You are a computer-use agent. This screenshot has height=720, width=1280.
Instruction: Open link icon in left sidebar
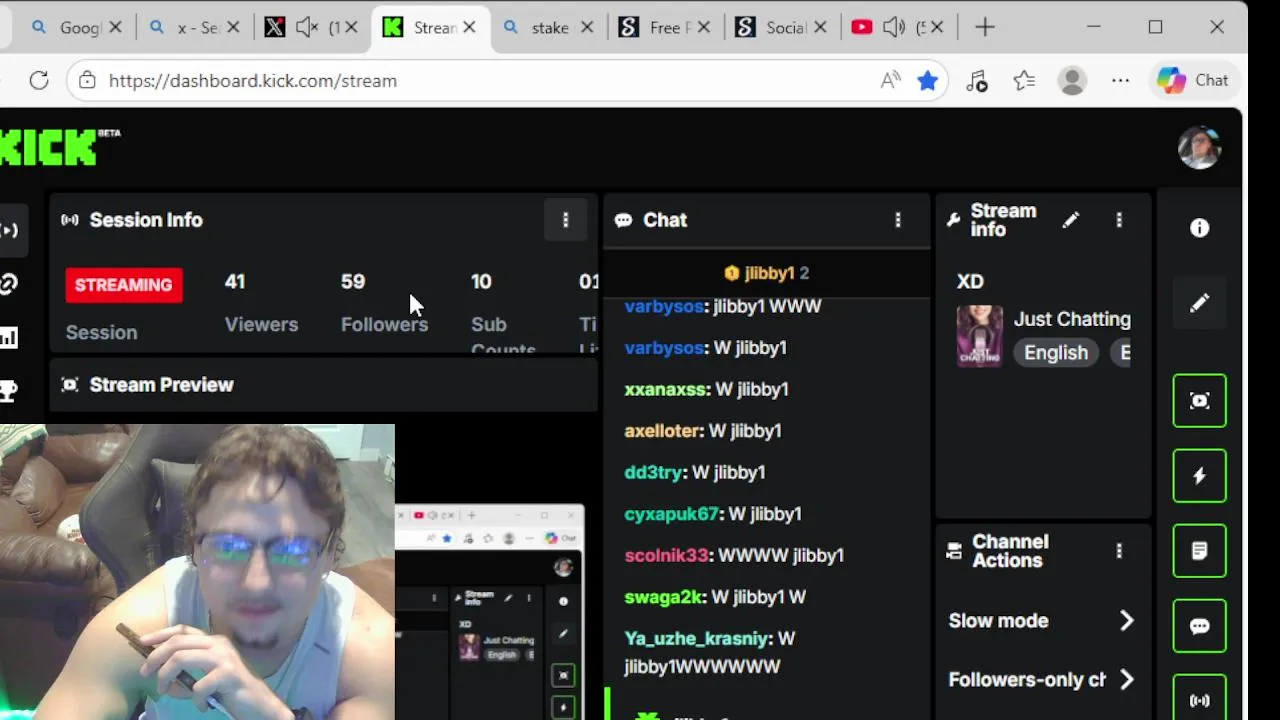(x=9, y=284)
